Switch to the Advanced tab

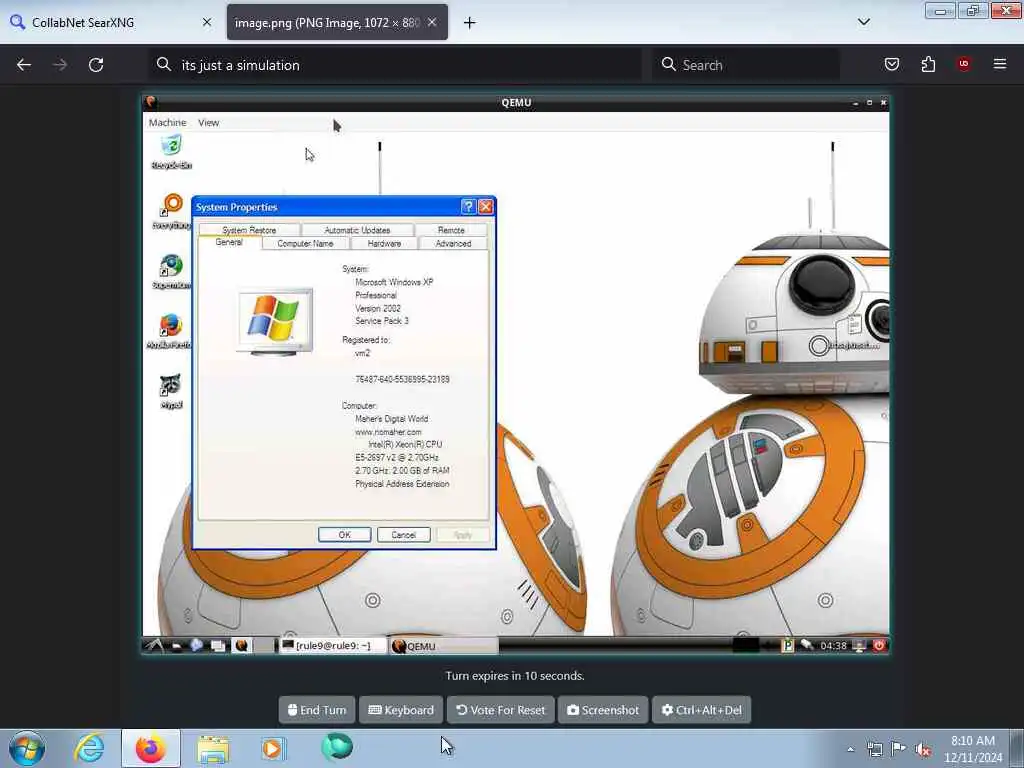click(x=453, y=244)
